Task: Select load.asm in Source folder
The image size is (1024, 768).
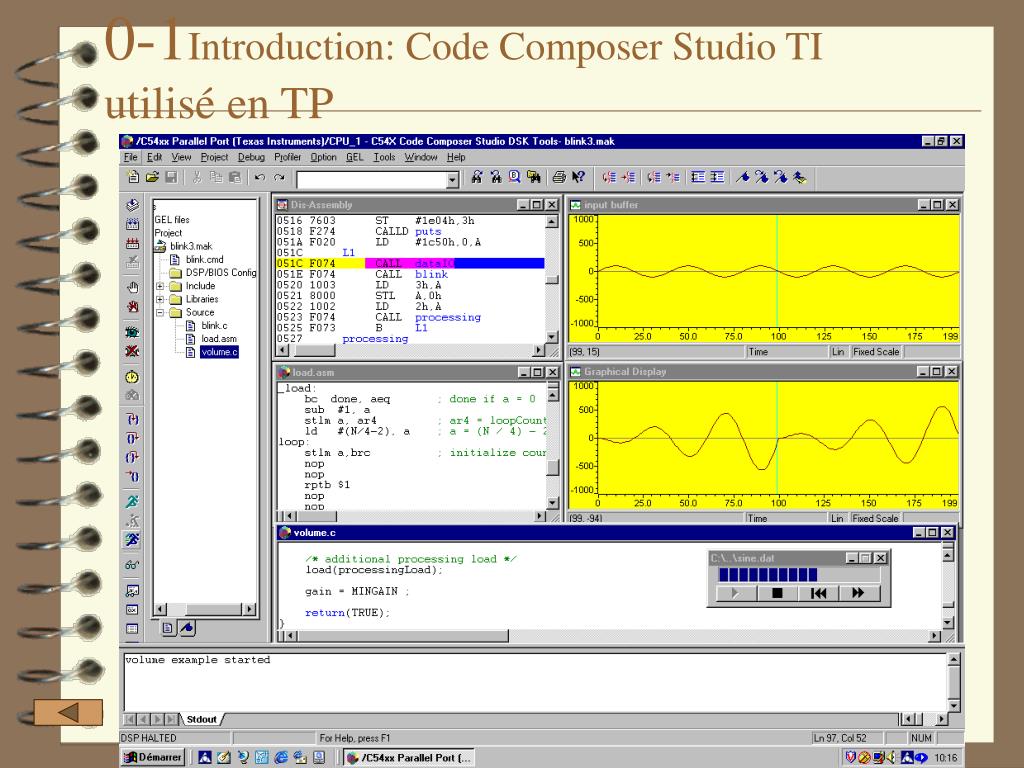Action: [219, 339]
